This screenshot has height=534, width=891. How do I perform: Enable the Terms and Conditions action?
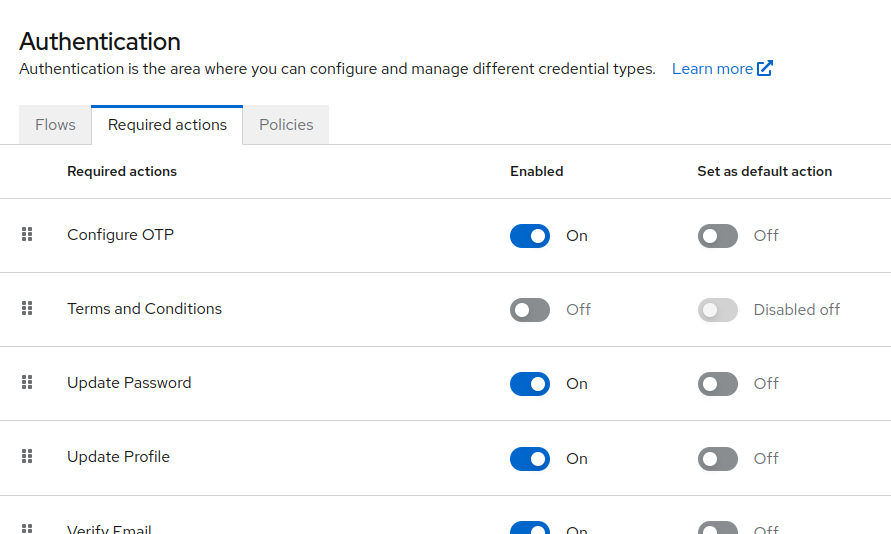[x=530, y=310]
